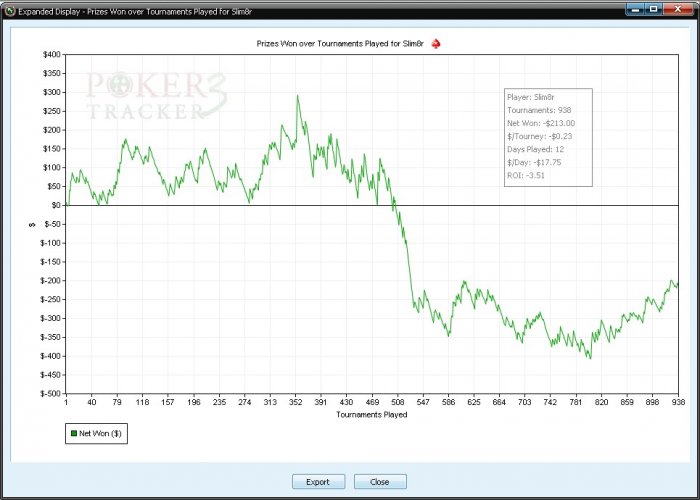
Task: Click the Tournaments Played axis label
Action: coord(371,414)
